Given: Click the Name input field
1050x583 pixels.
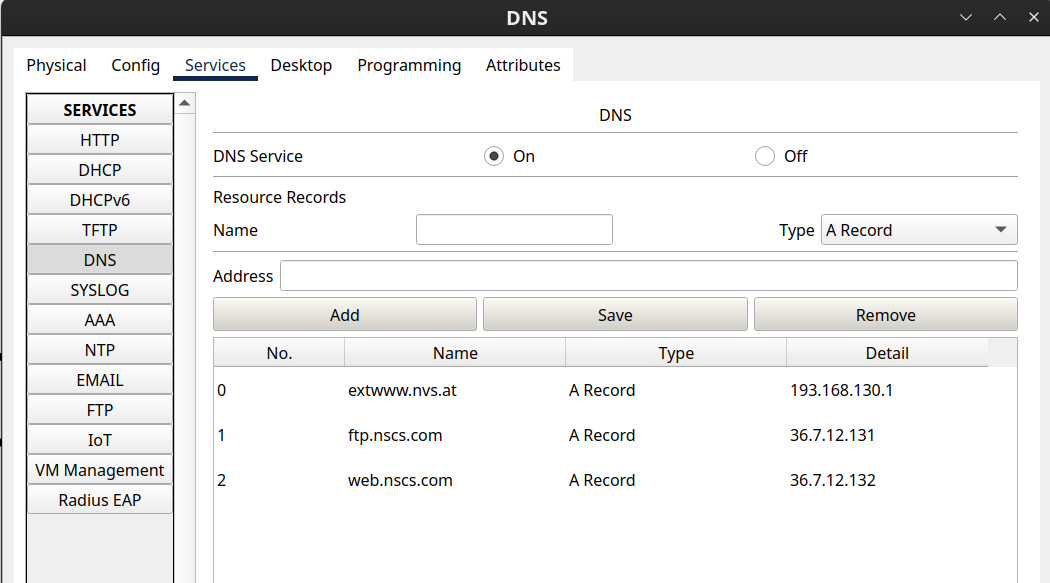Looking at the screenshot, I should pyautogui.click(x=514, y=230).
